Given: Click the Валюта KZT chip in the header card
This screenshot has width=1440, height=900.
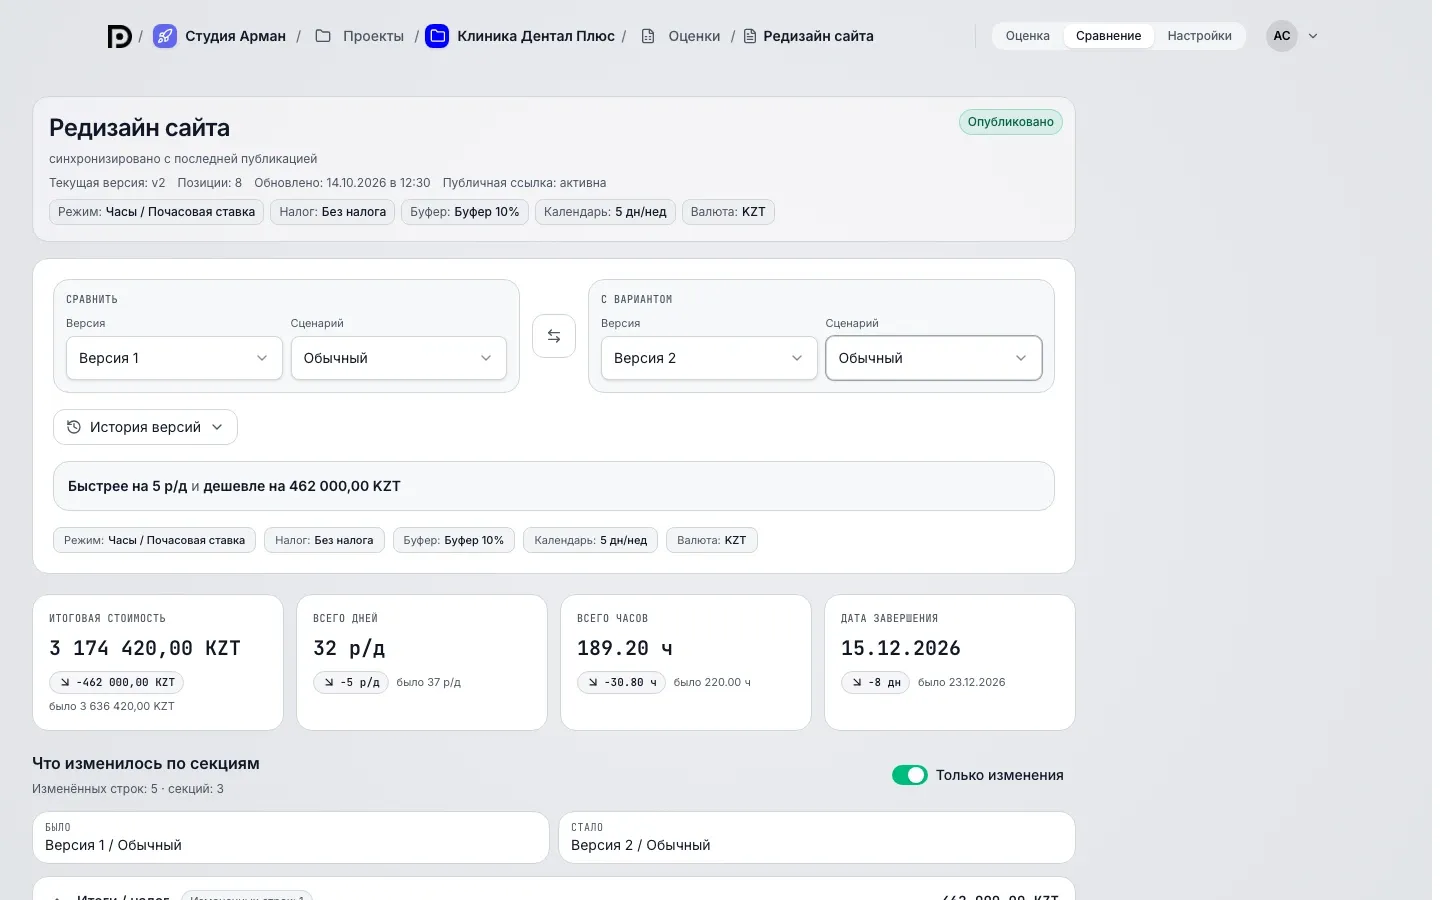Looking at the screenshot, I should coord(728,212).
